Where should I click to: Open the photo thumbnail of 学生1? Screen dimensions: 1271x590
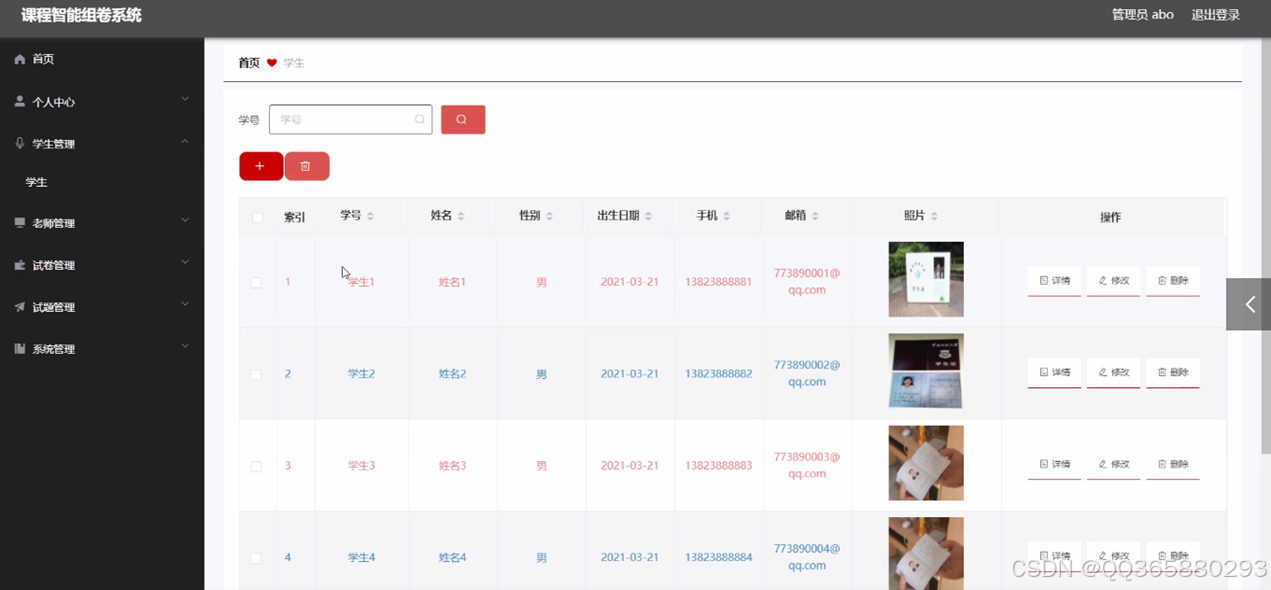pos(926,279)
